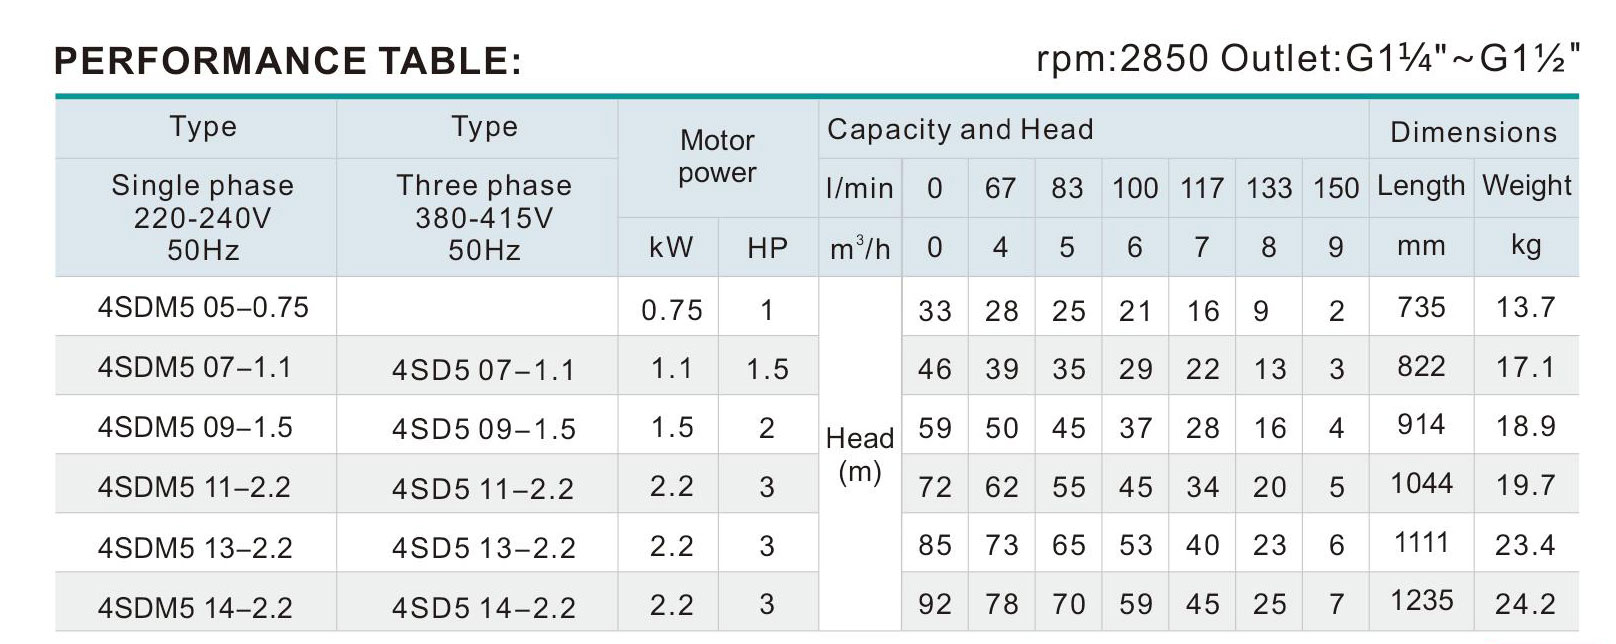
Task: Select three phase model 4SD5 14–2.2
Action: [x=484, y=607]
